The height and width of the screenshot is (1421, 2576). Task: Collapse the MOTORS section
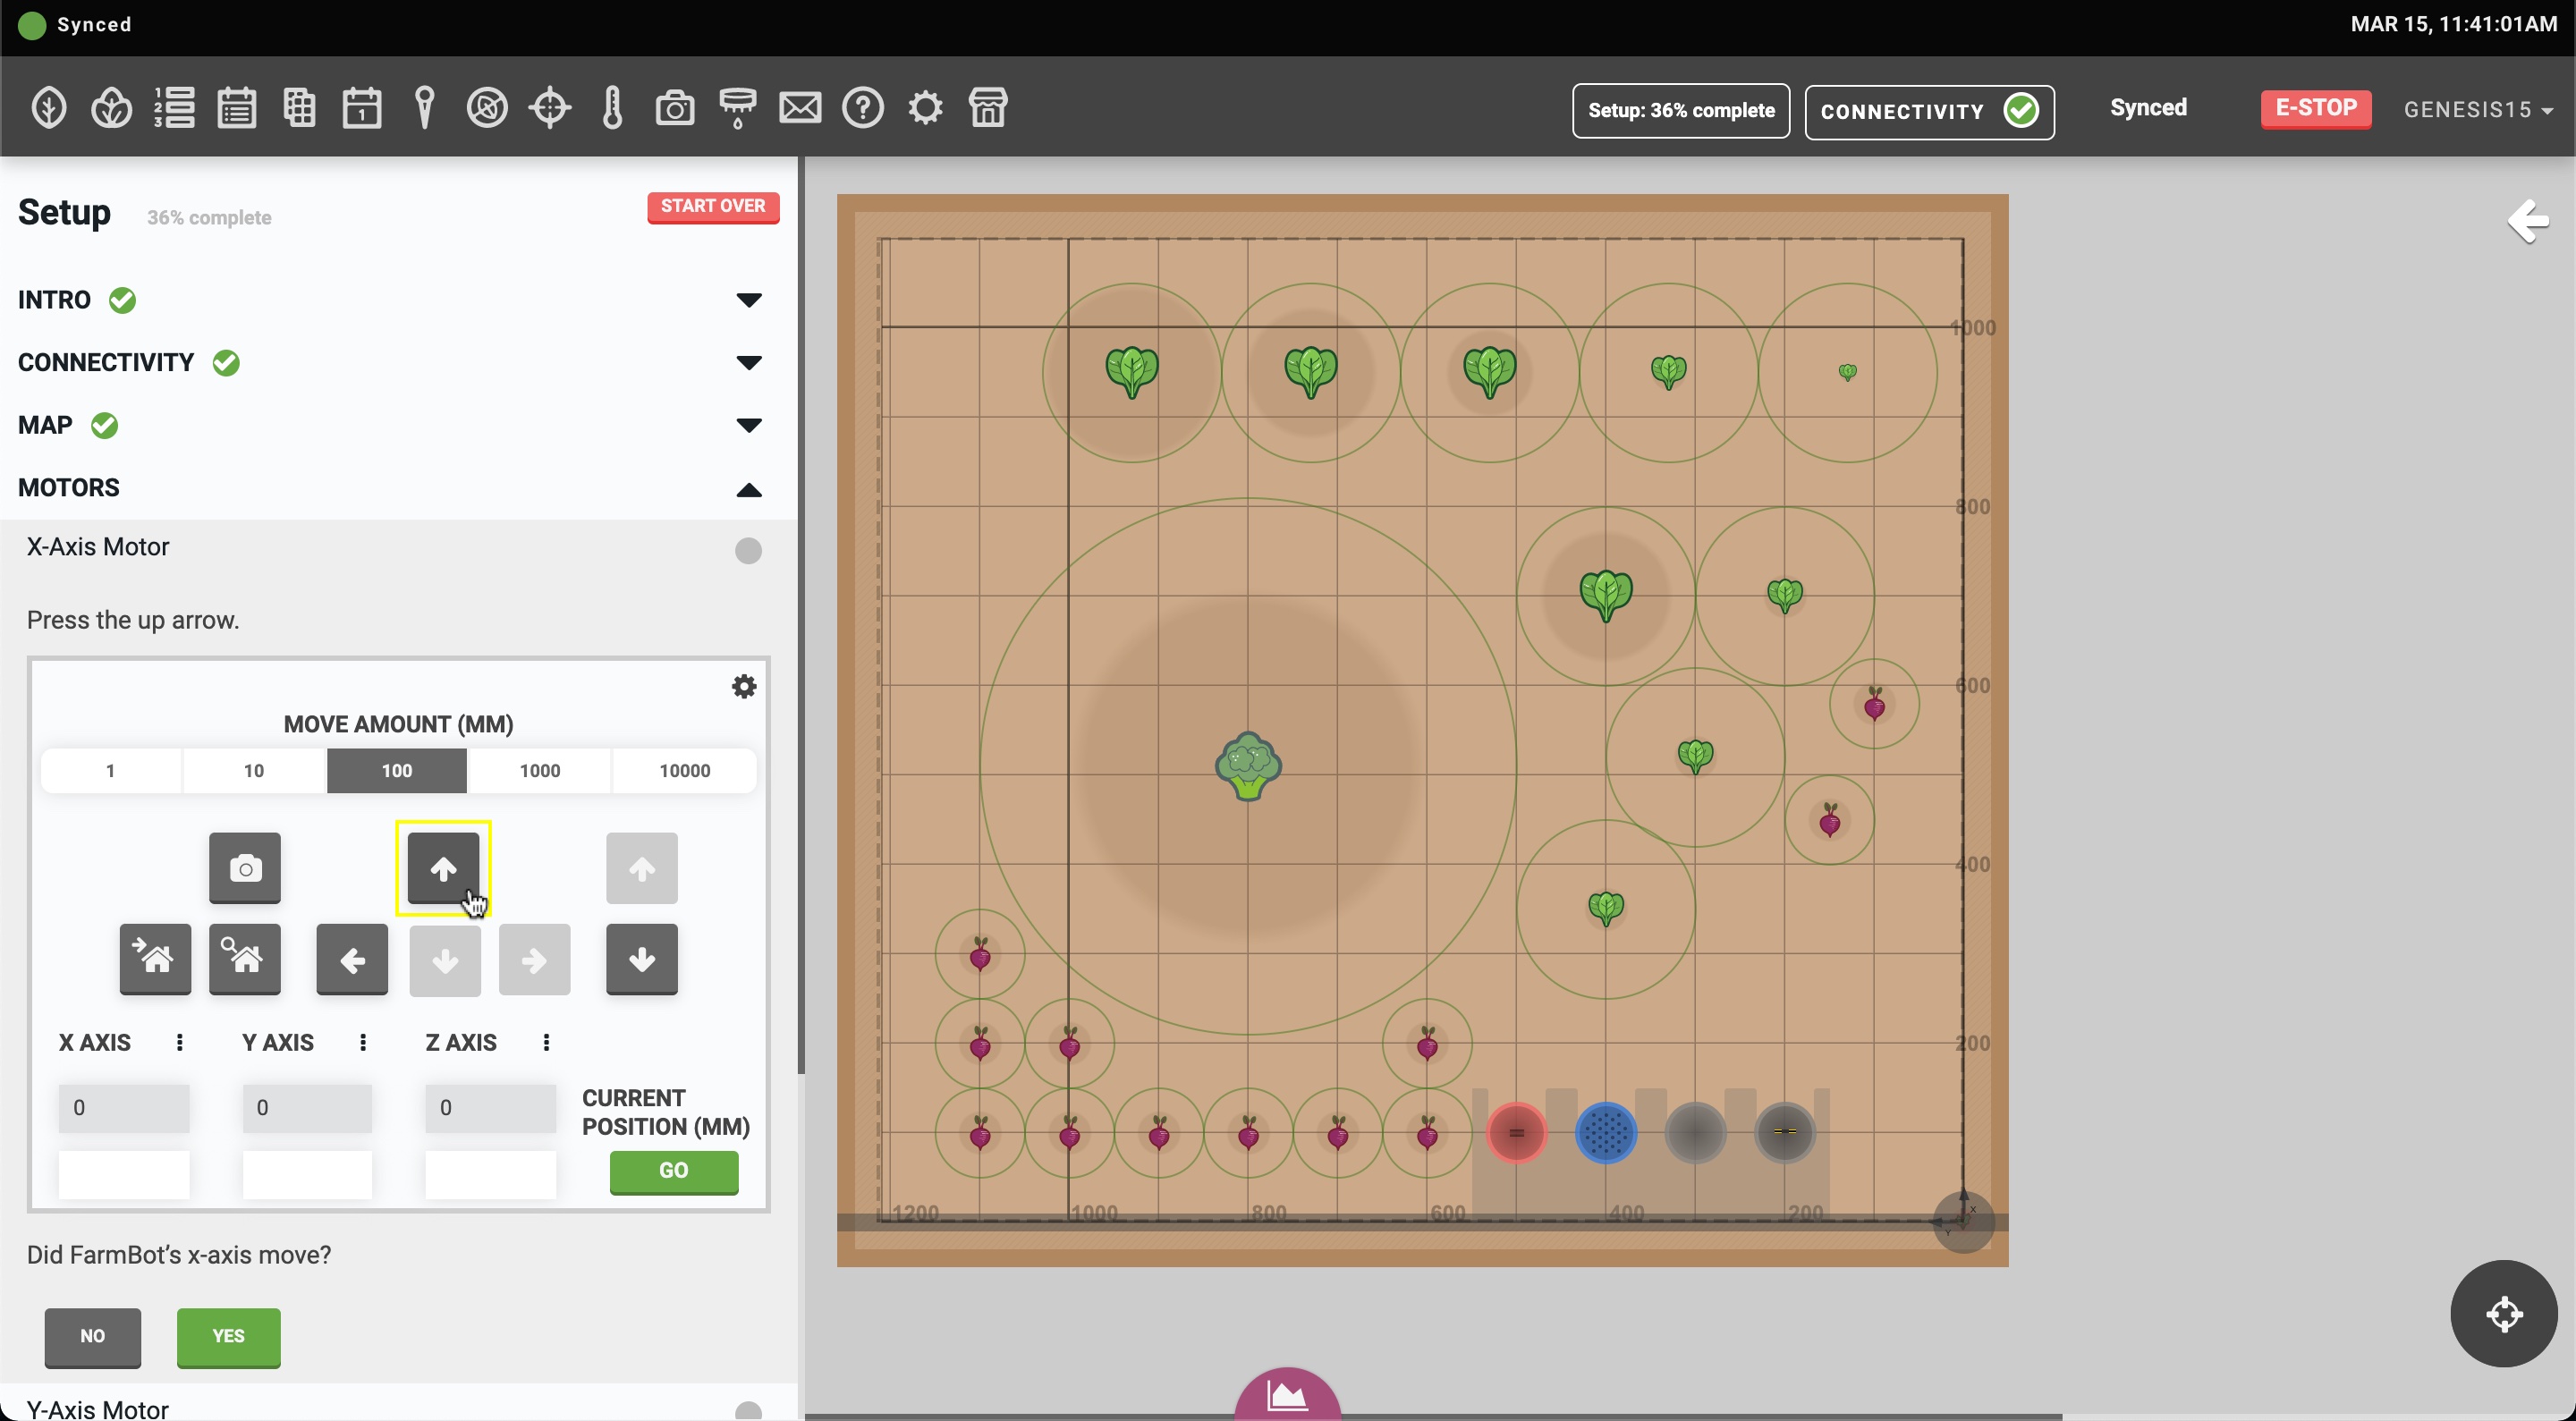748,489
